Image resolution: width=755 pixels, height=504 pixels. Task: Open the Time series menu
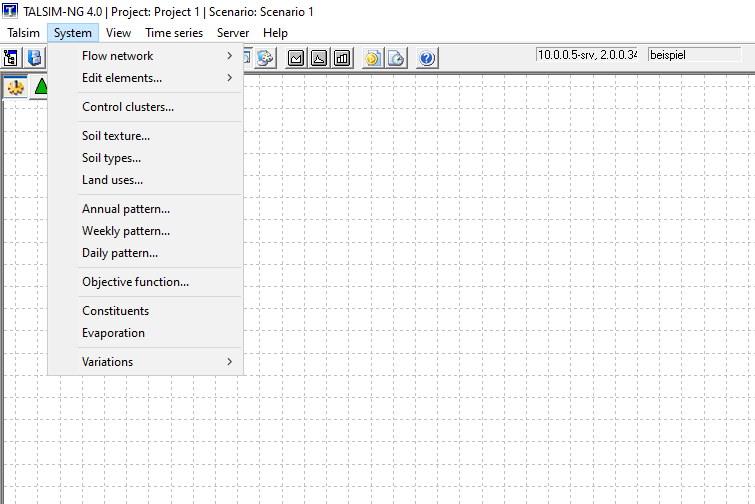[x=174, y=33]
